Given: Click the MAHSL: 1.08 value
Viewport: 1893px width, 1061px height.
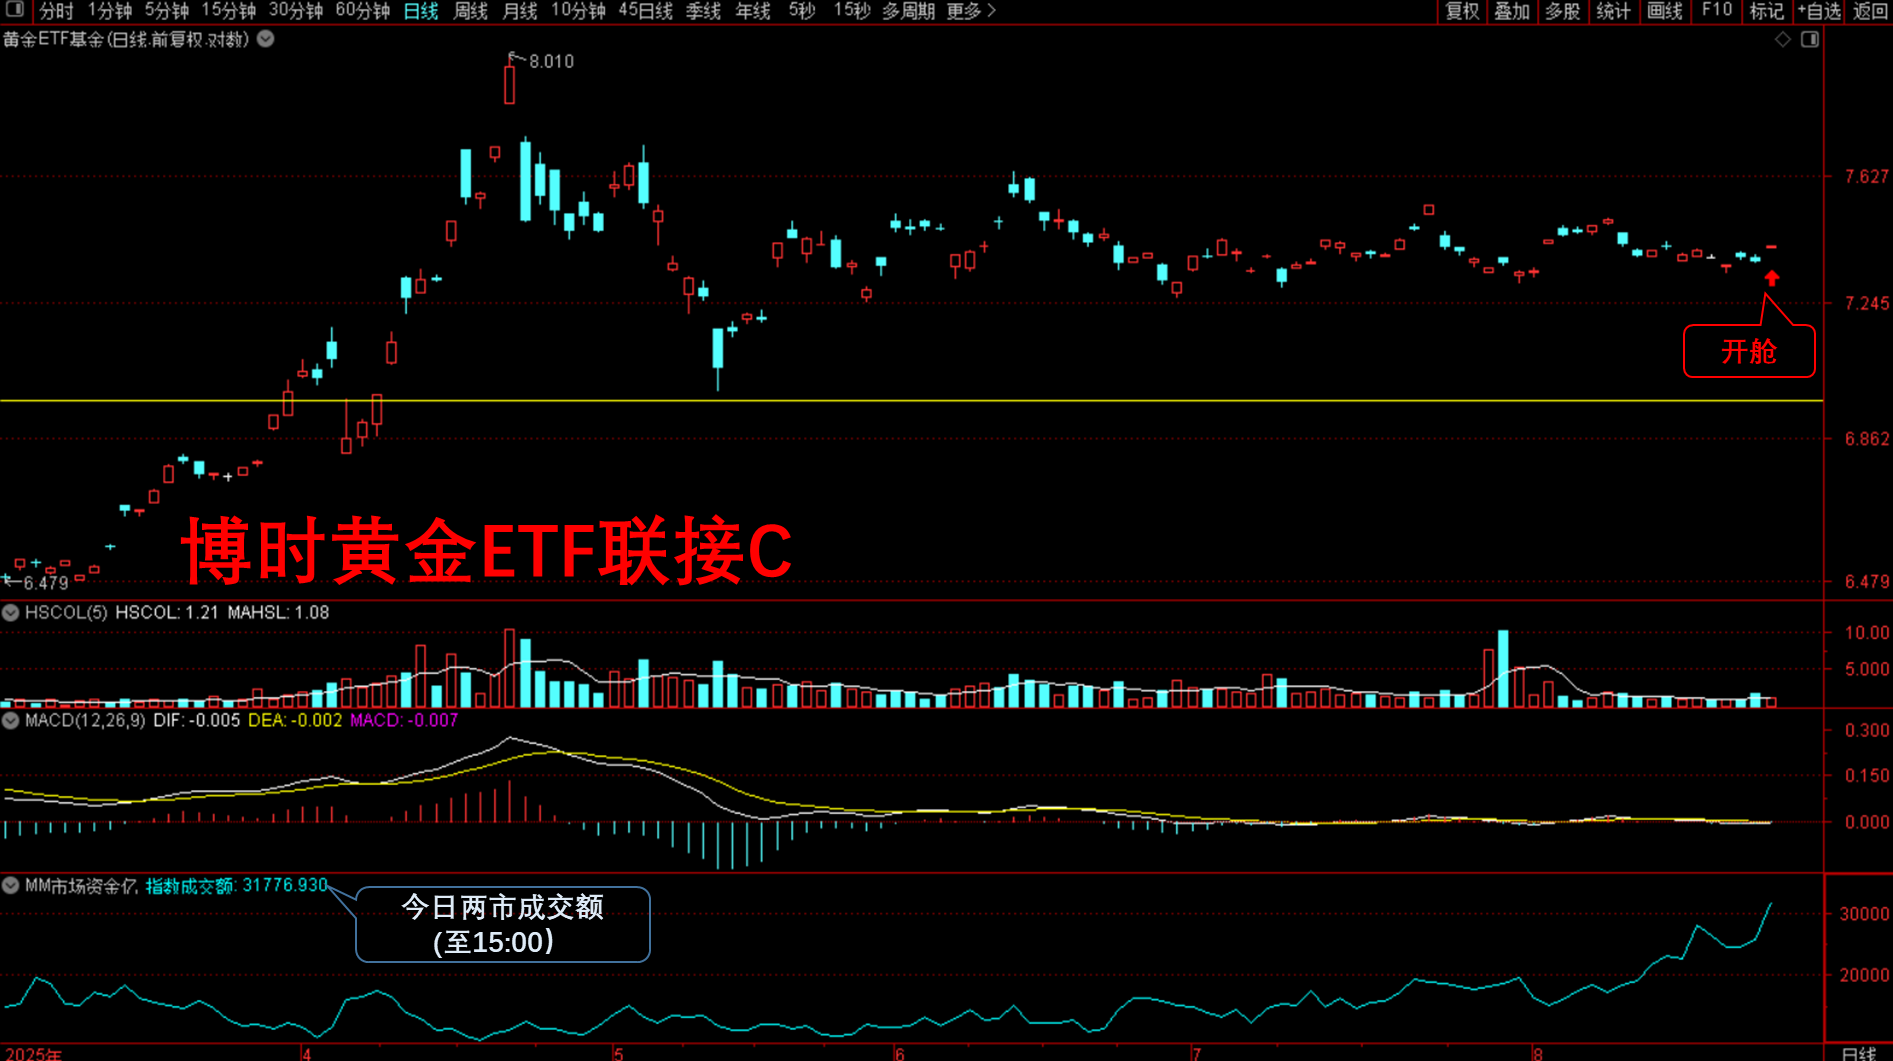Looking at the screenshot, I should 278,612.
